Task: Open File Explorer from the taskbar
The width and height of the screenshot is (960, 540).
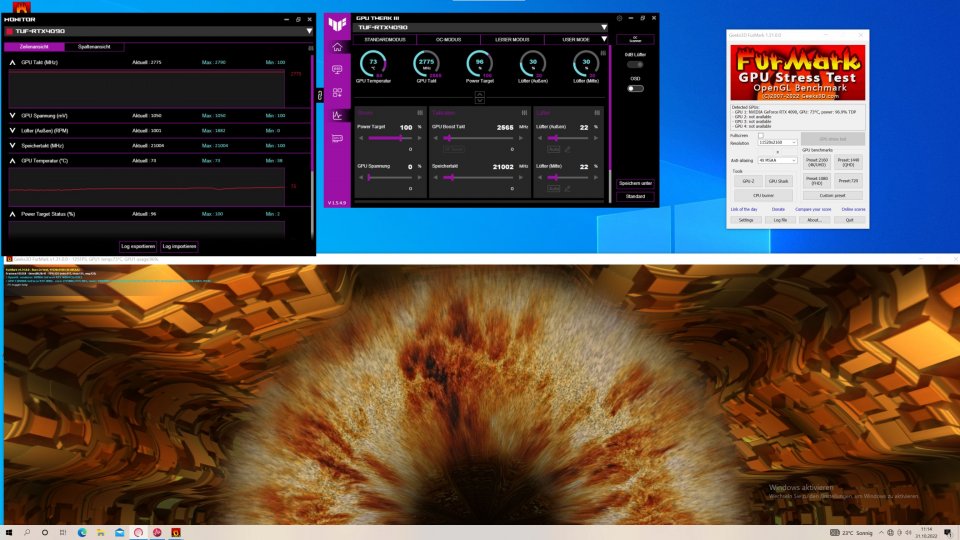Action: pos(100,533)
